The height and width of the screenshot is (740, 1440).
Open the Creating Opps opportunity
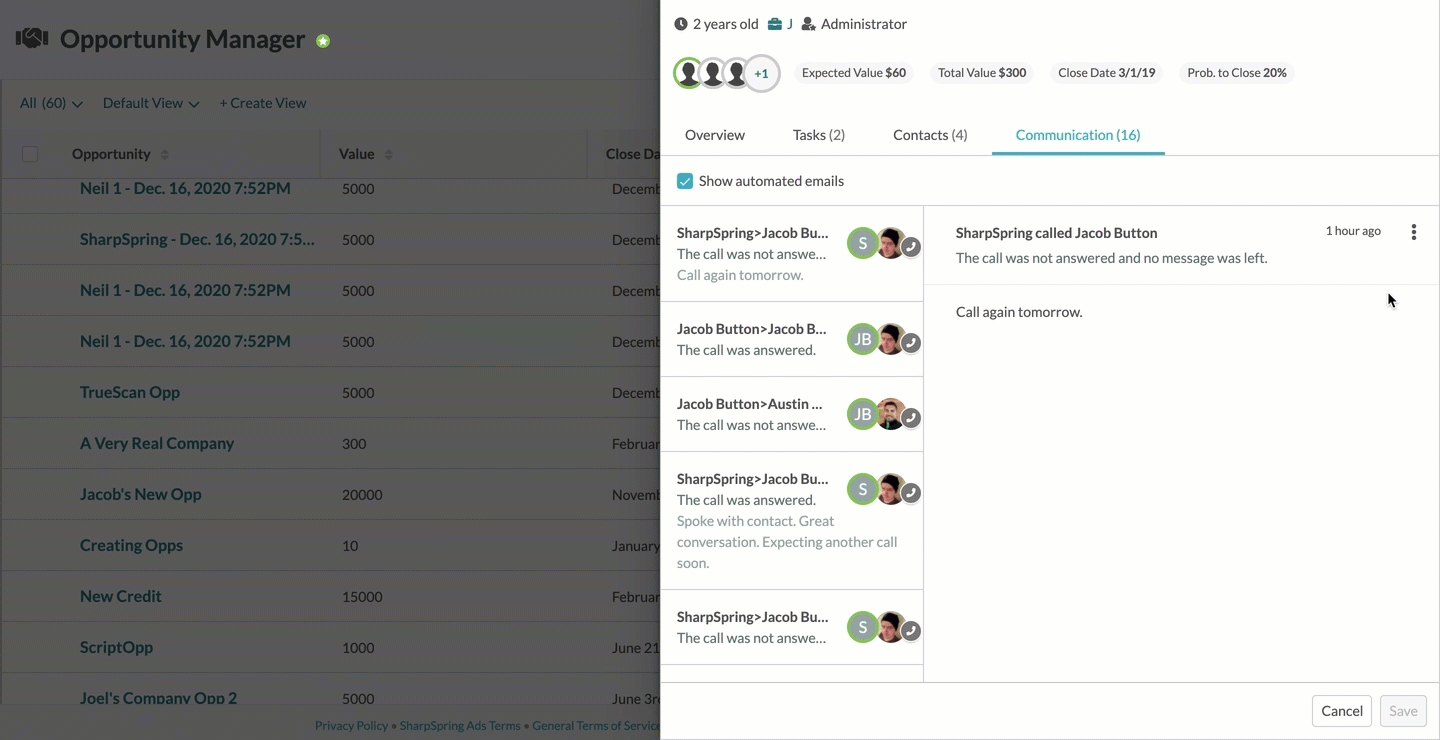tap(131, 545)
